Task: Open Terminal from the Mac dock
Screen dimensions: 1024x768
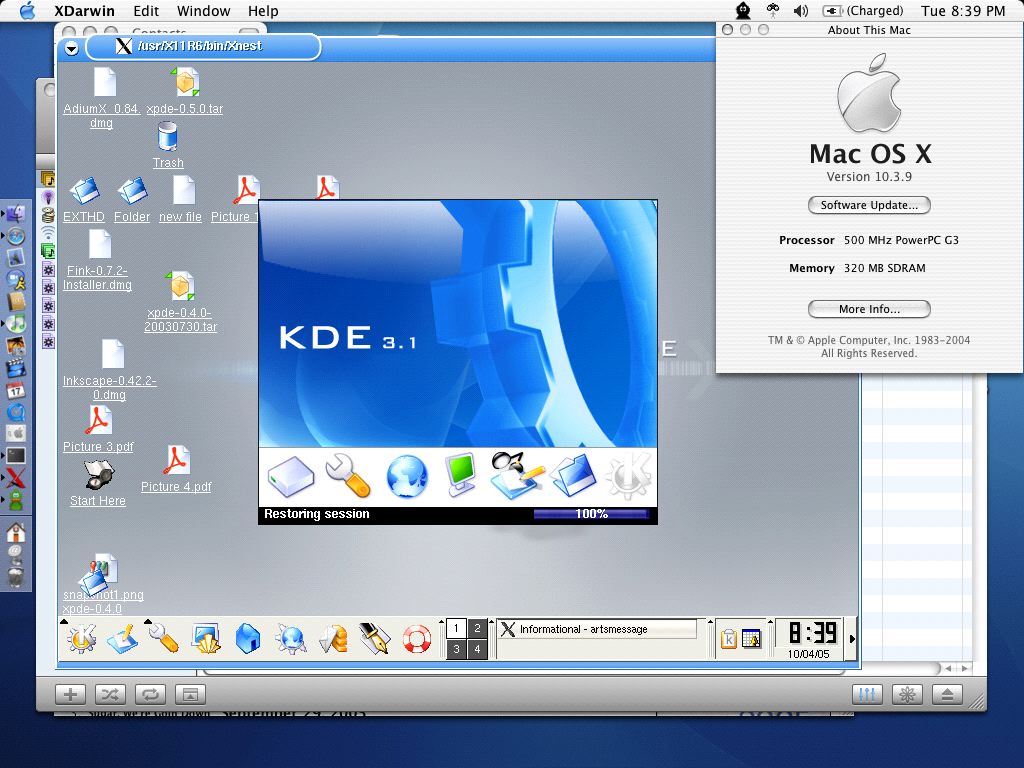Action: pos(16,455)
